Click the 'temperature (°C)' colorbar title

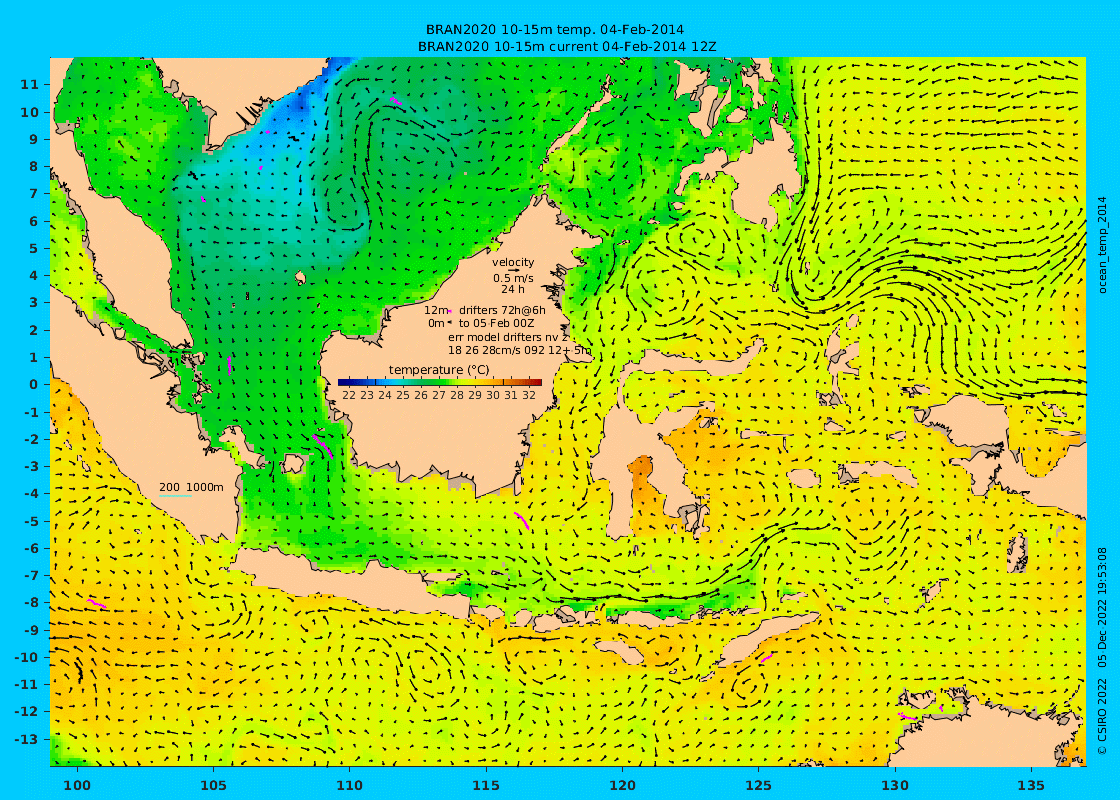pyautogui.click(x=439, y=369)
